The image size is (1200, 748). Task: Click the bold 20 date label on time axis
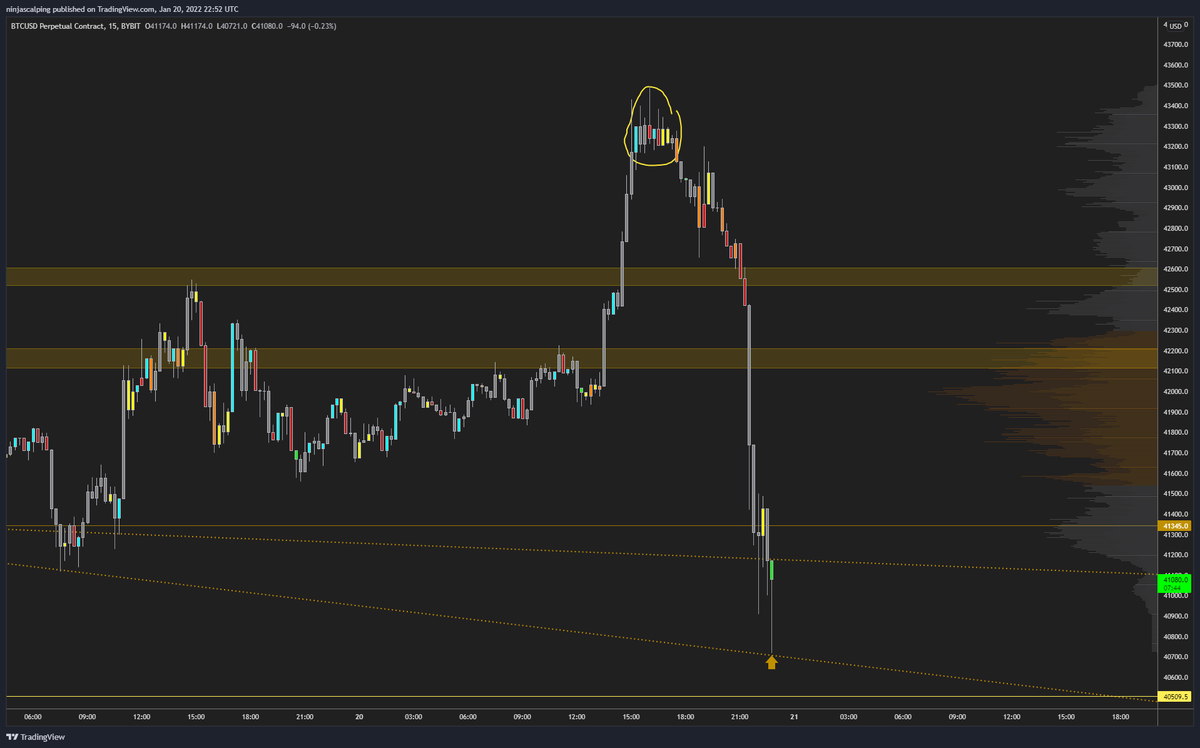coord(359,716)
